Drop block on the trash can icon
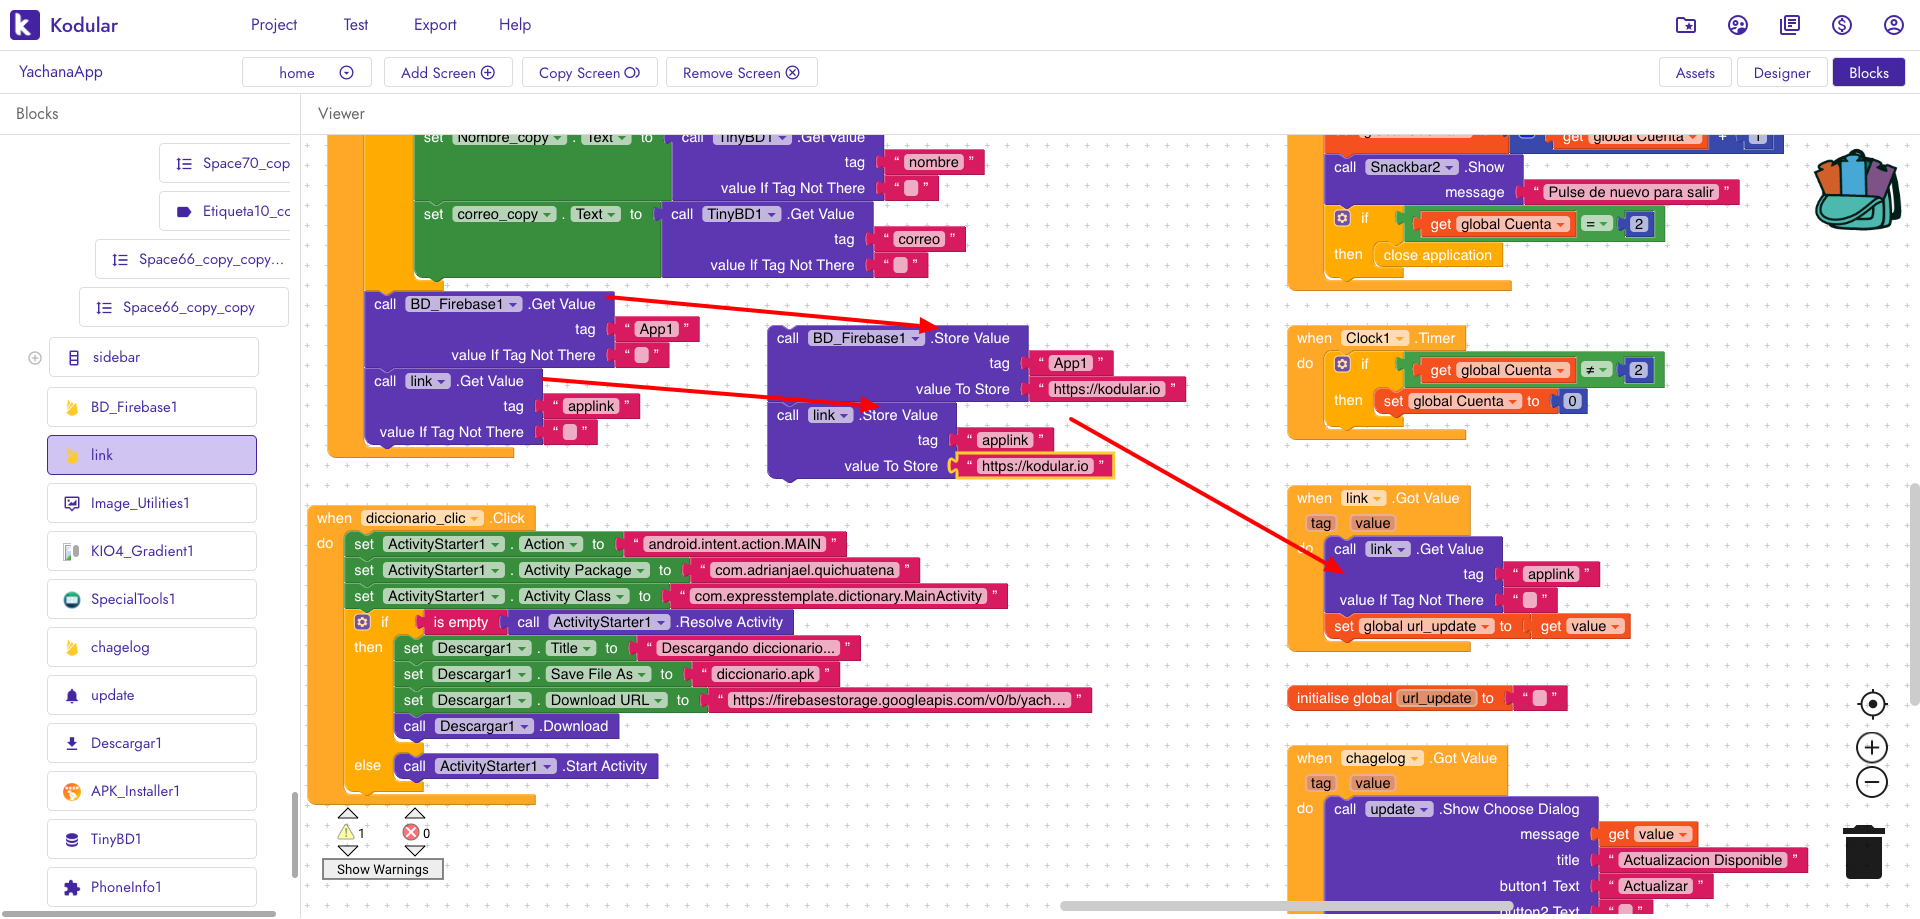 [1863, 852]
